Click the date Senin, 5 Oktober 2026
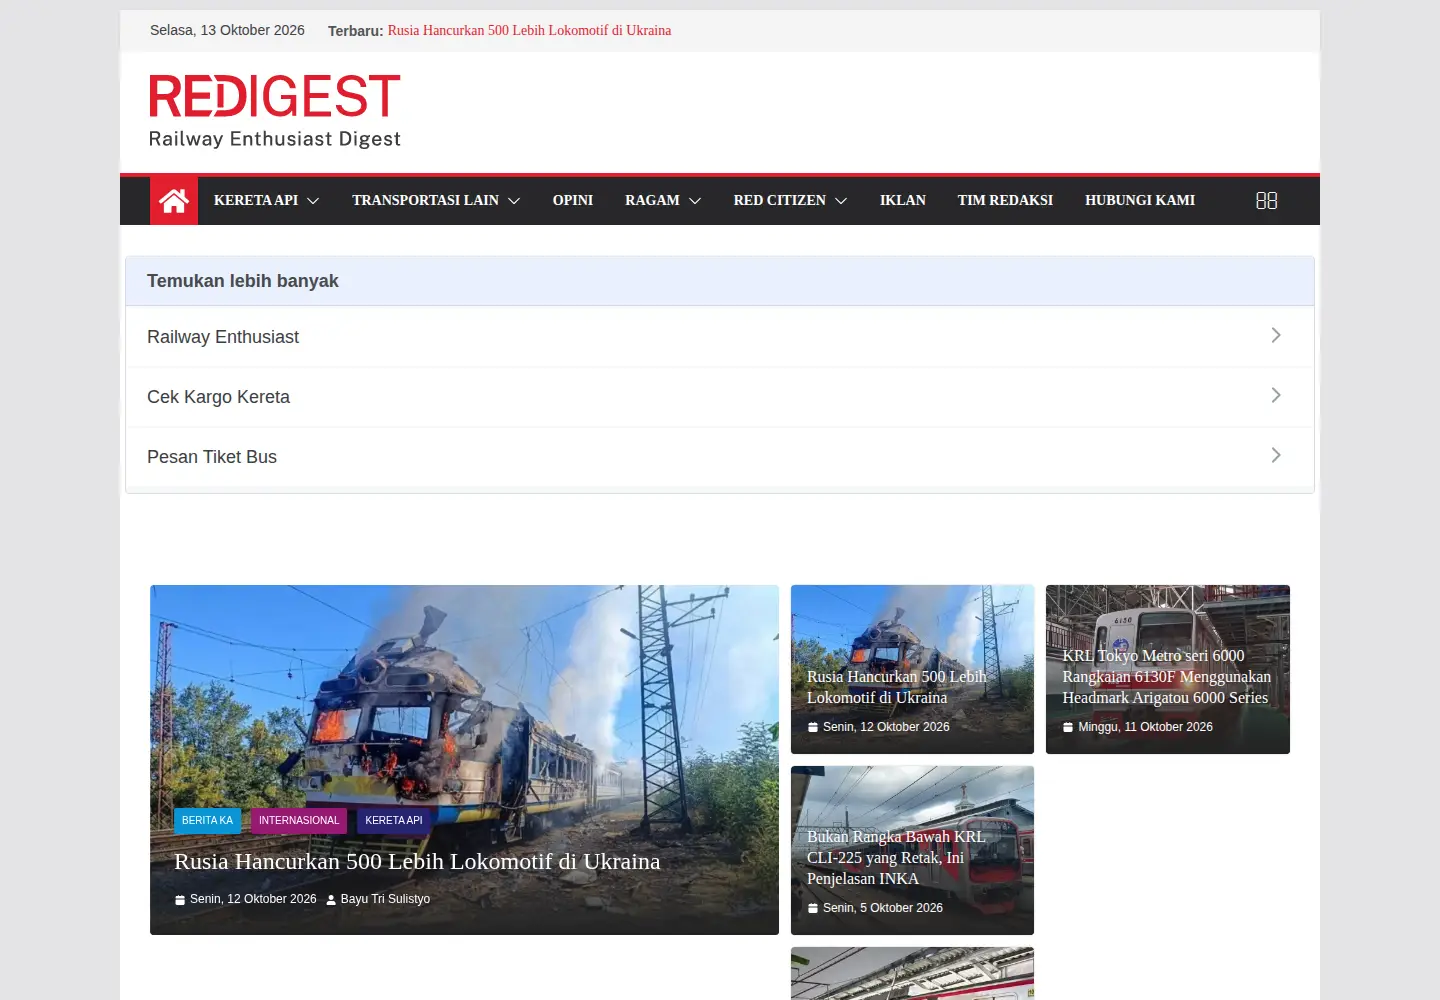The image size is (1440, 1000). [883, 908]
